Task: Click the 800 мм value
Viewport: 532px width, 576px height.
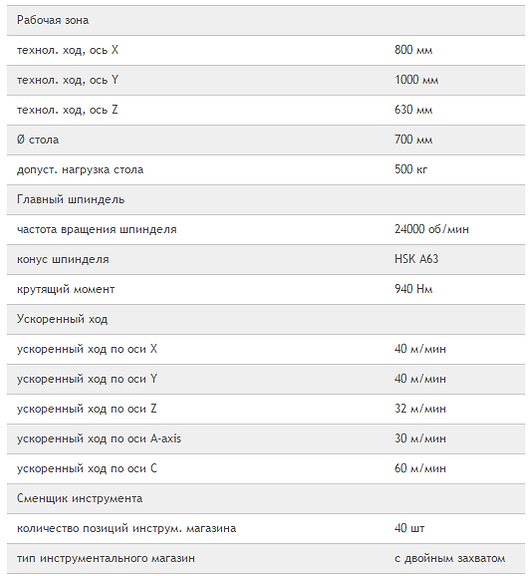Action: pyautogui.click(x=413, y=50)
